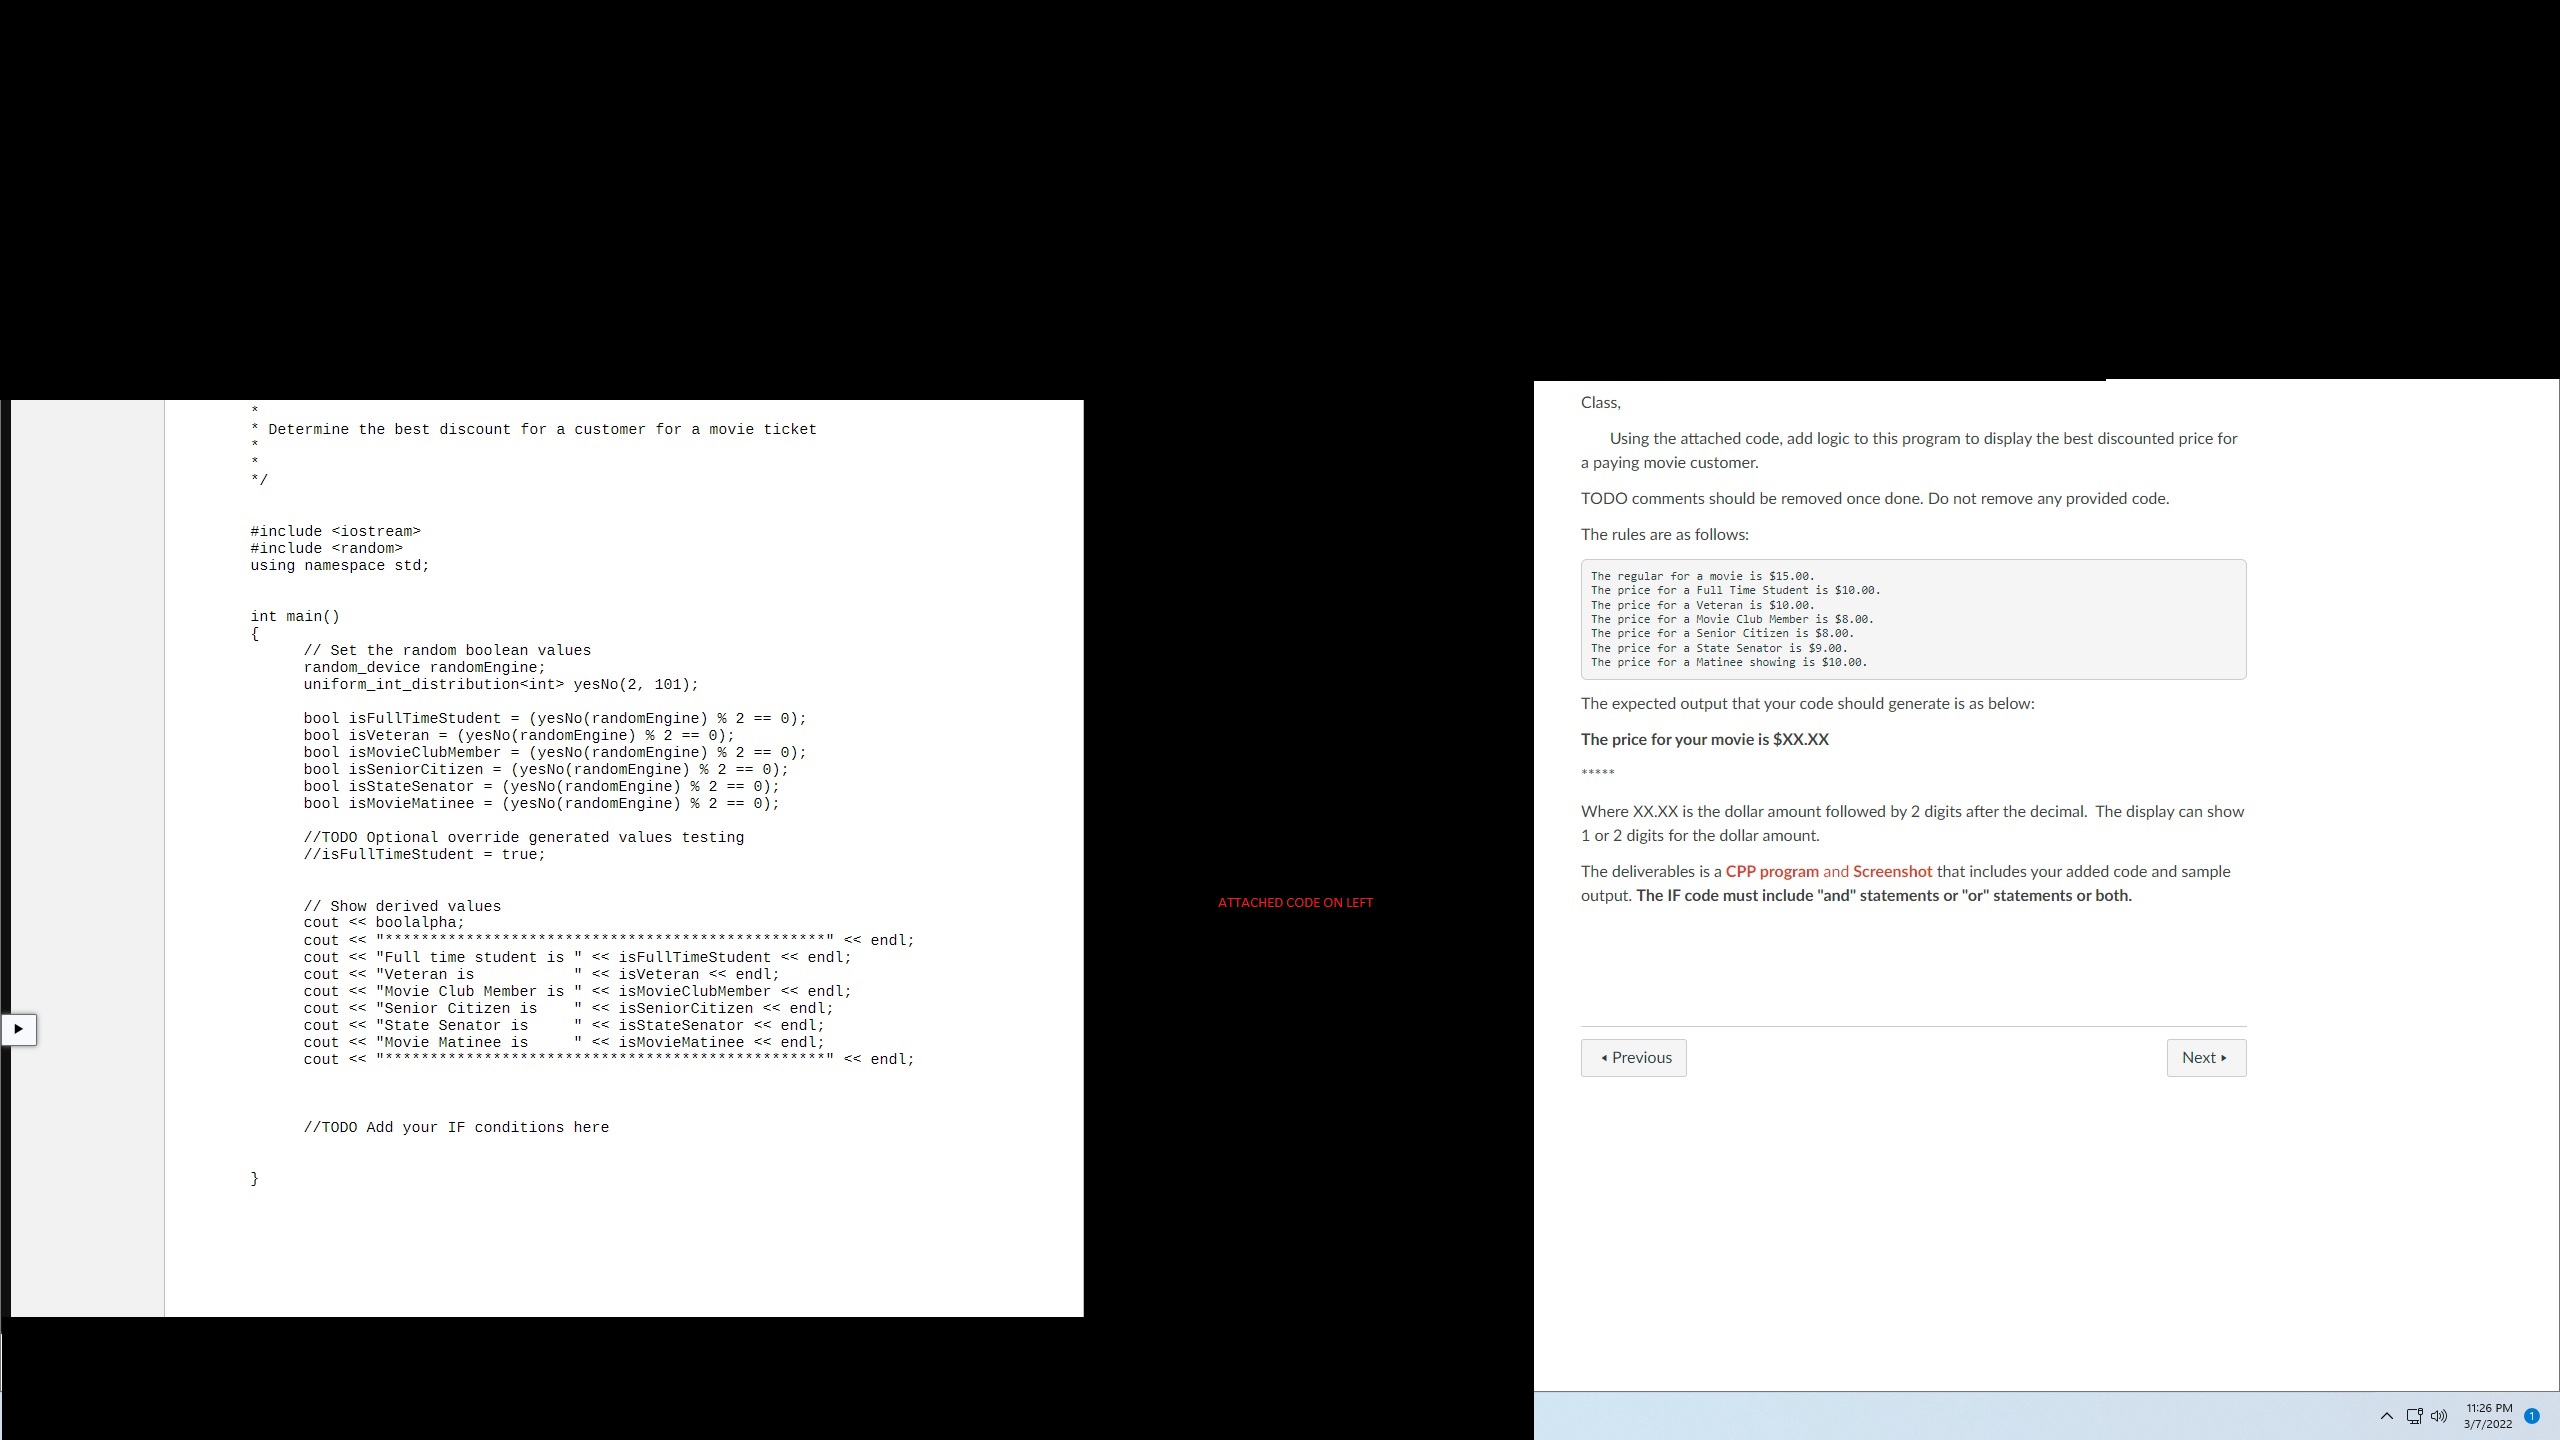This screenshot has width=2560, height=1440.
Task: Click the Previous navigation button
Action: [1633, 1057]
